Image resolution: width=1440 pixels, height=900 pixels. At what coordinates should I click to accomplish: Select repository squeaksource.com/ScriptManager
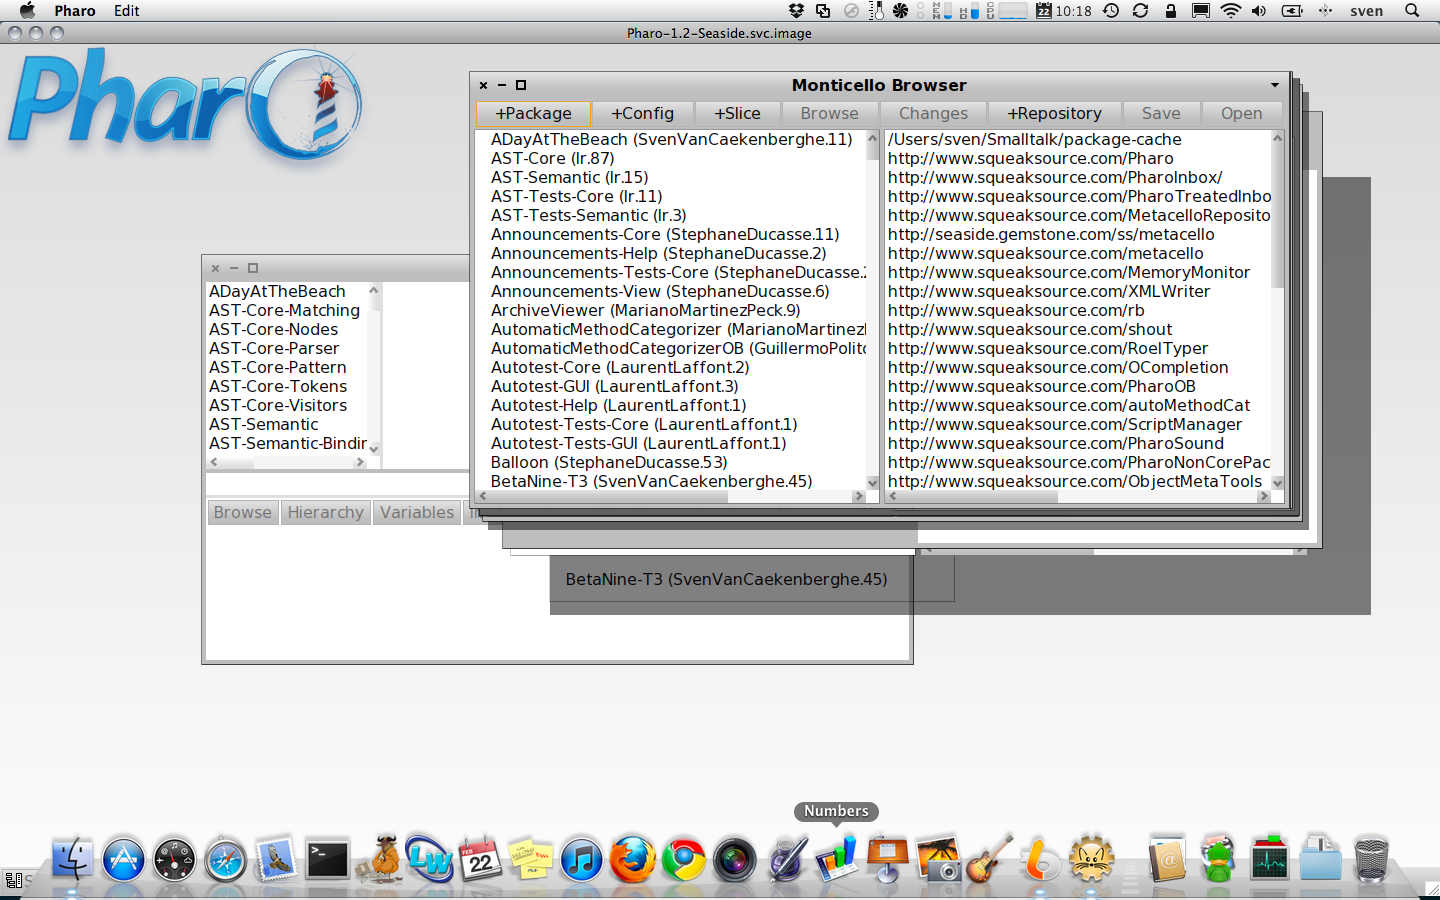[1065, 424]
